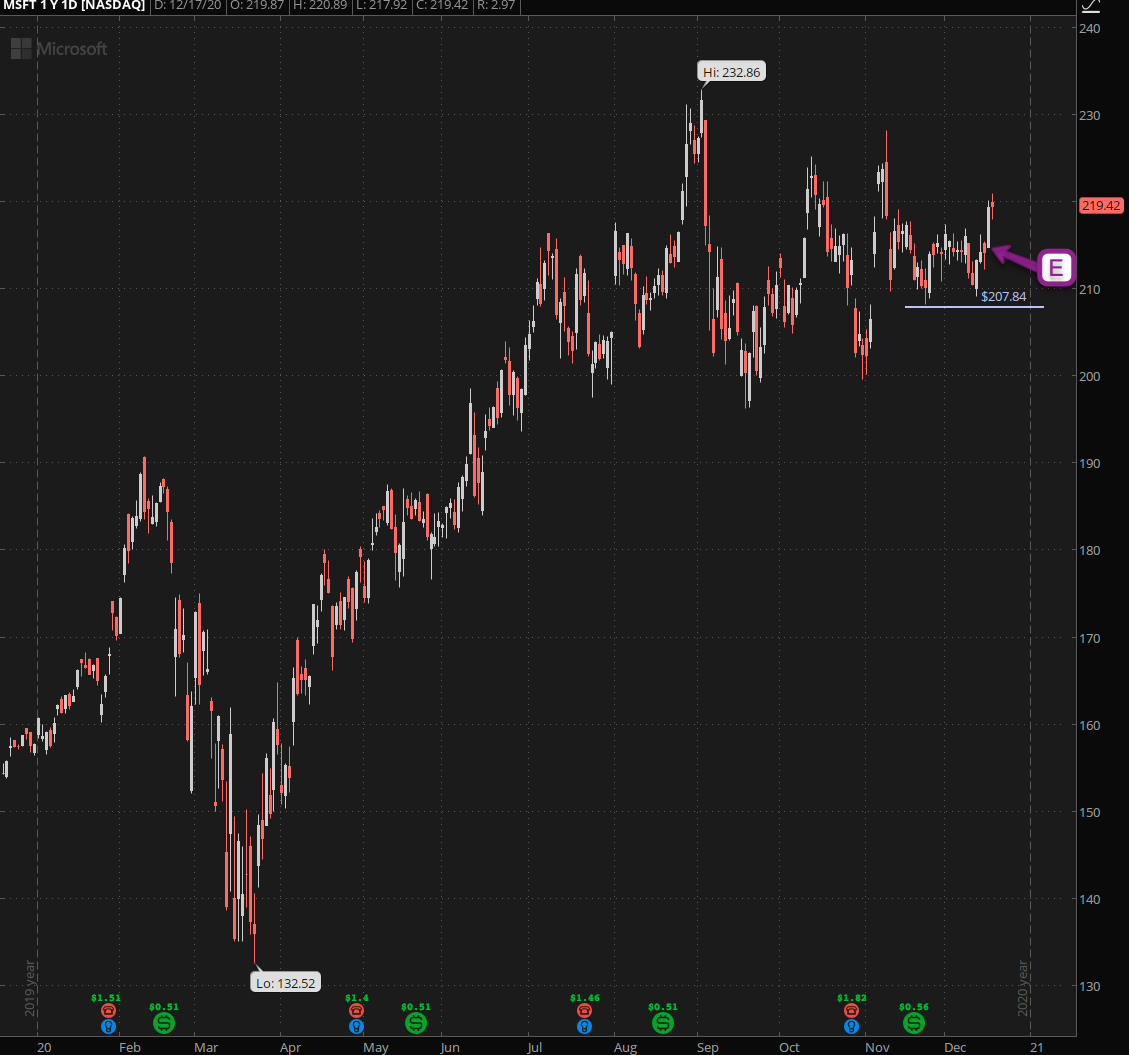Click the Jul label on time axis
The width and height of the screenshot is (1129, 1055).
[x=534, y=1047]
